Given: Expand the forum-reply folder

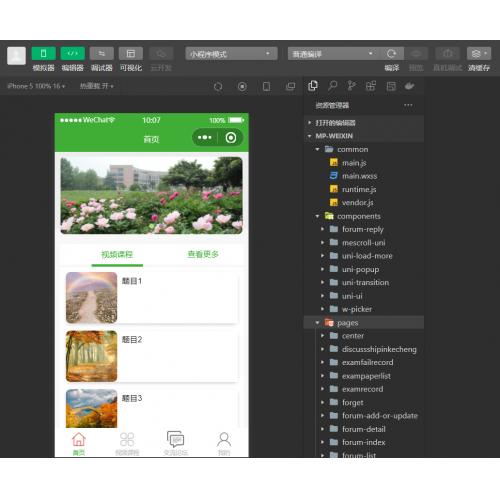Looking at the screenshot, I should click(364, 229).
